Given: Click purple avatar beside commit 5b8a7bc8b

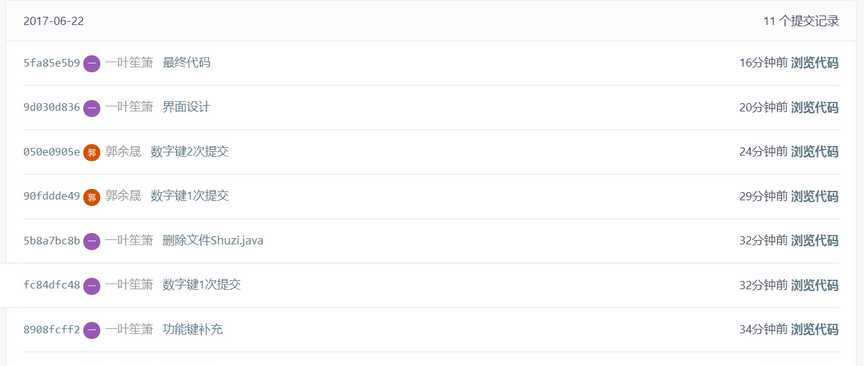Looking at the screenshot, I should [x=91, y=241].
